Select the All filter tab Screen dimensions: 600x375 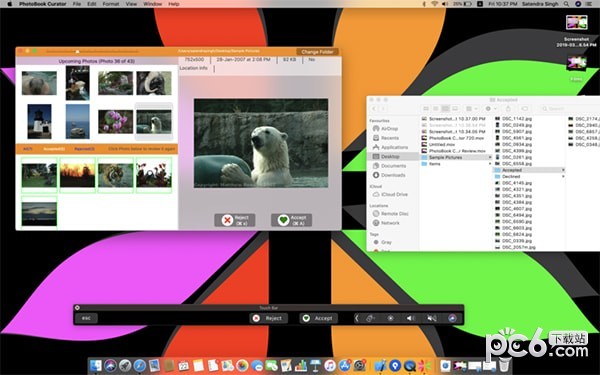click(27, 149)
